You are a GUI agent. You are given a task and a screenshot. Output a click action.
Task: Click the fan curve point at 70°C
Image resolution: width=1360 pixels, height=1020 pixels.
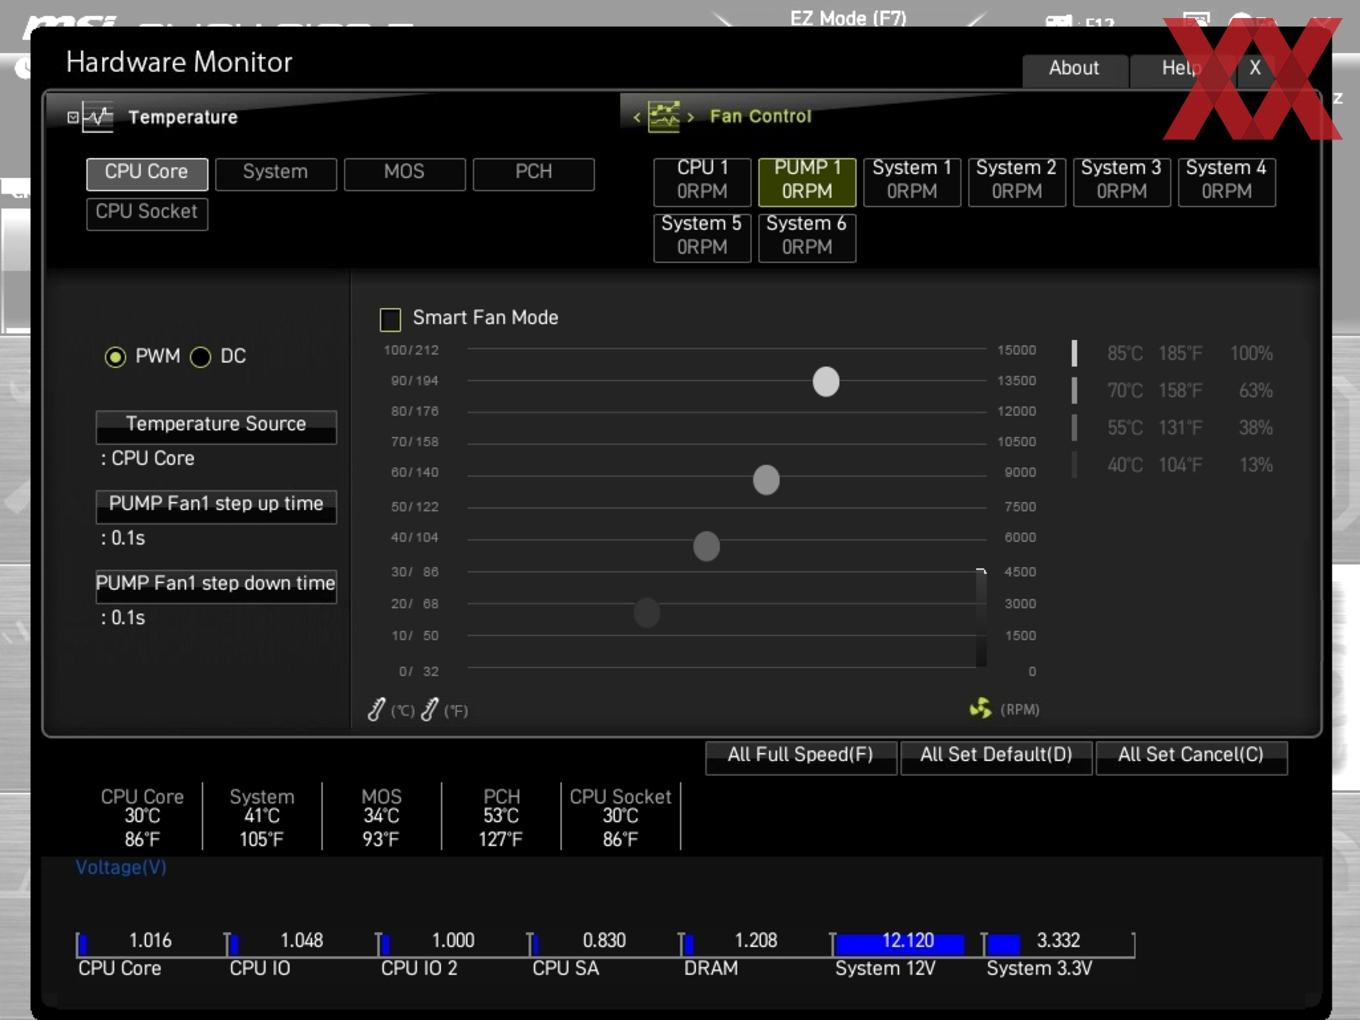pos(766,480)
